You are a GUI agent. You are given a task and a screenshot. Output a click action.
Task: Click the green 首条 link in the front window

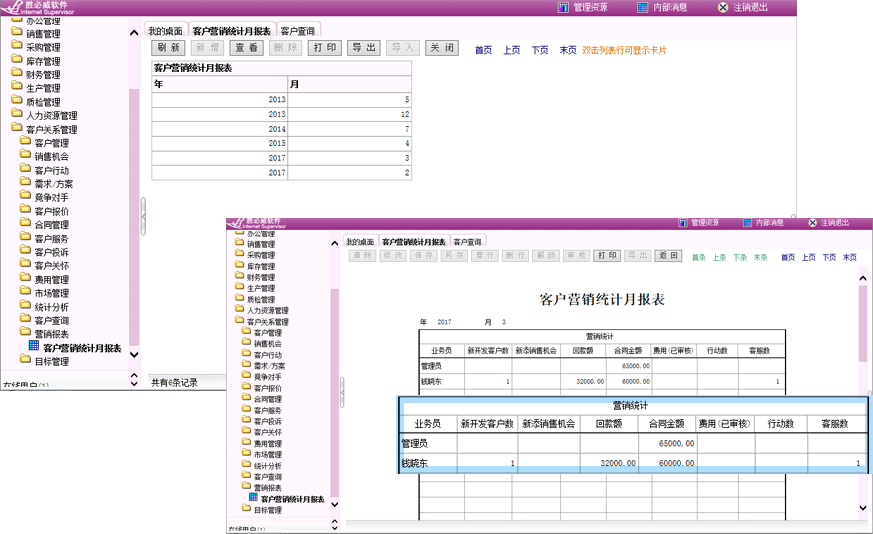pos(699,257)
